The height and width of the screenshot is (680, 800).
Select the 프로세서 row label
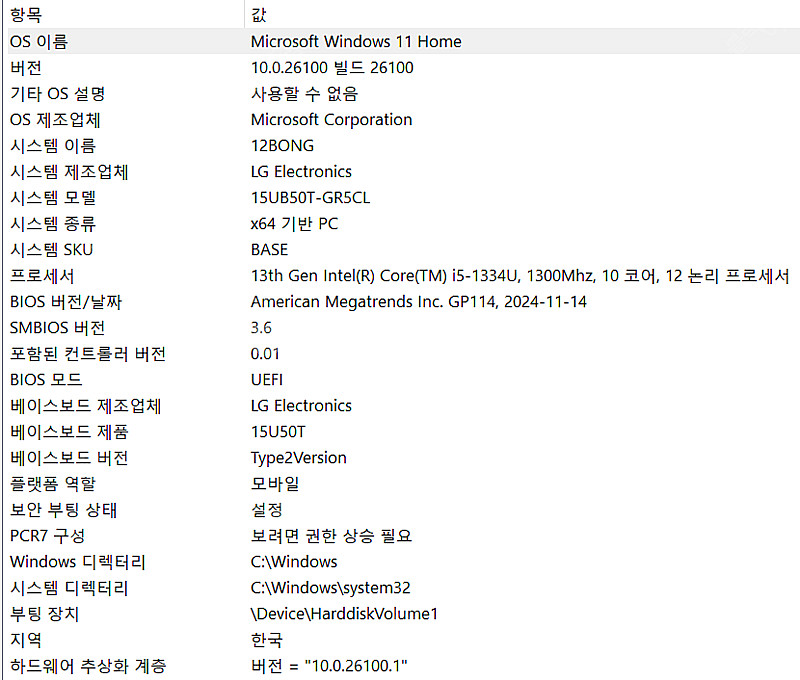[42, 275]
